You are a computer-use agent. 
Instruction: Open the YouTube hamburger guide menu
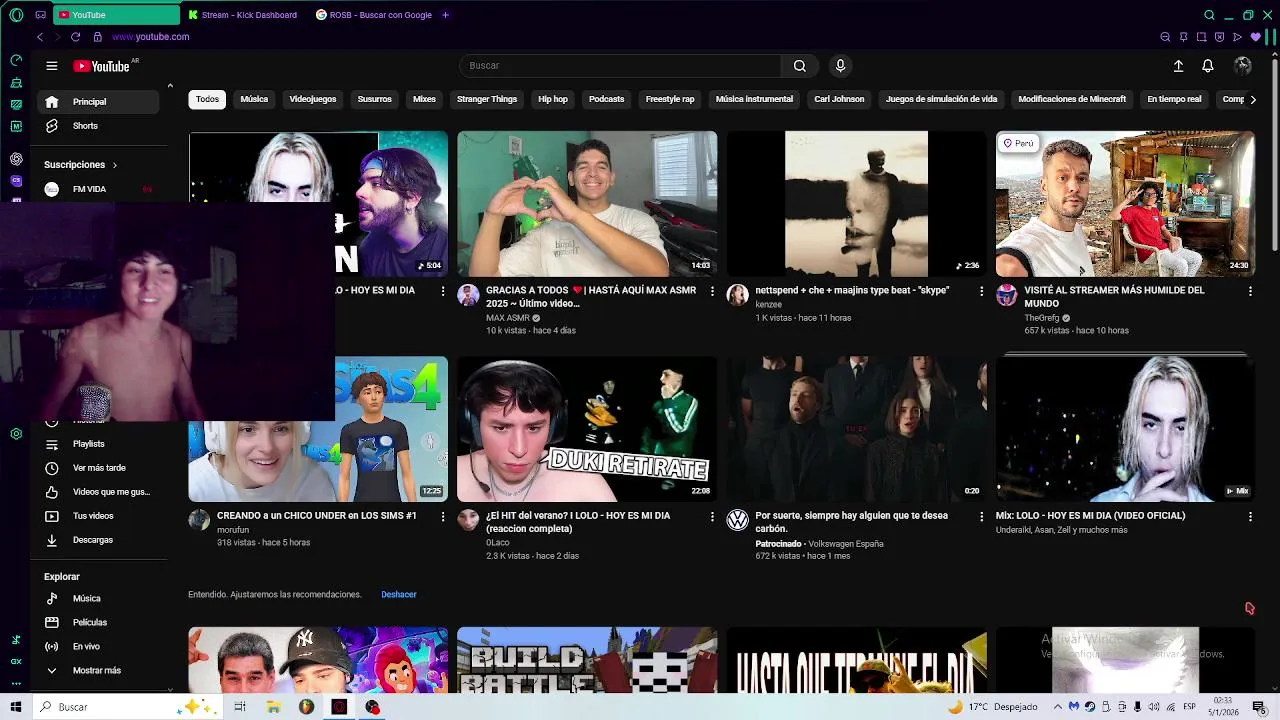[51, 66]
